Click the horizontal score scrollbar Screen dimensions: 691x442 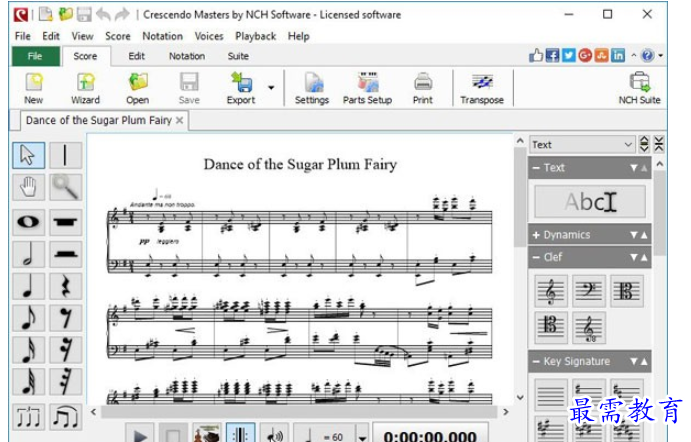tap(300, 412)
